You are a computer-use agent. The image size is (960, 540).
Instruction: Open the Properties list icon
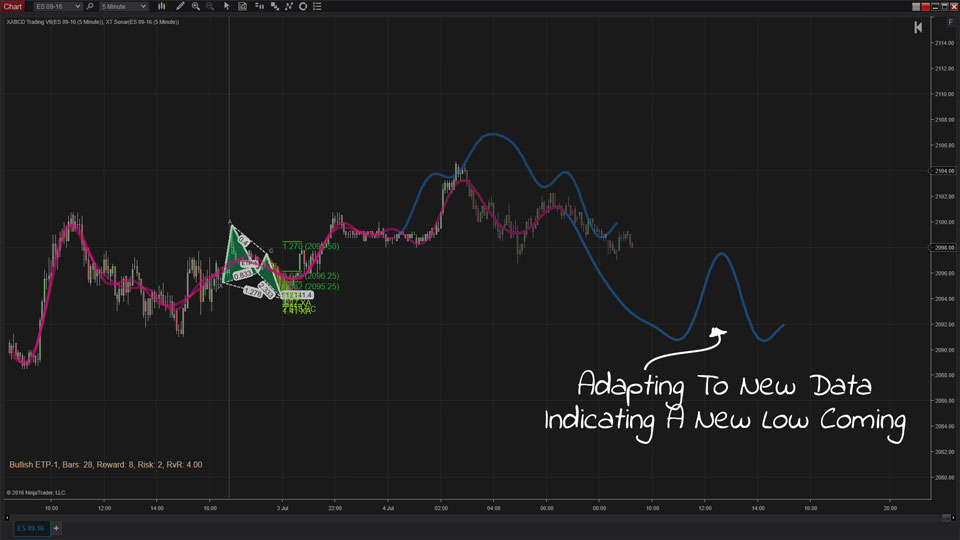[317, 6]
